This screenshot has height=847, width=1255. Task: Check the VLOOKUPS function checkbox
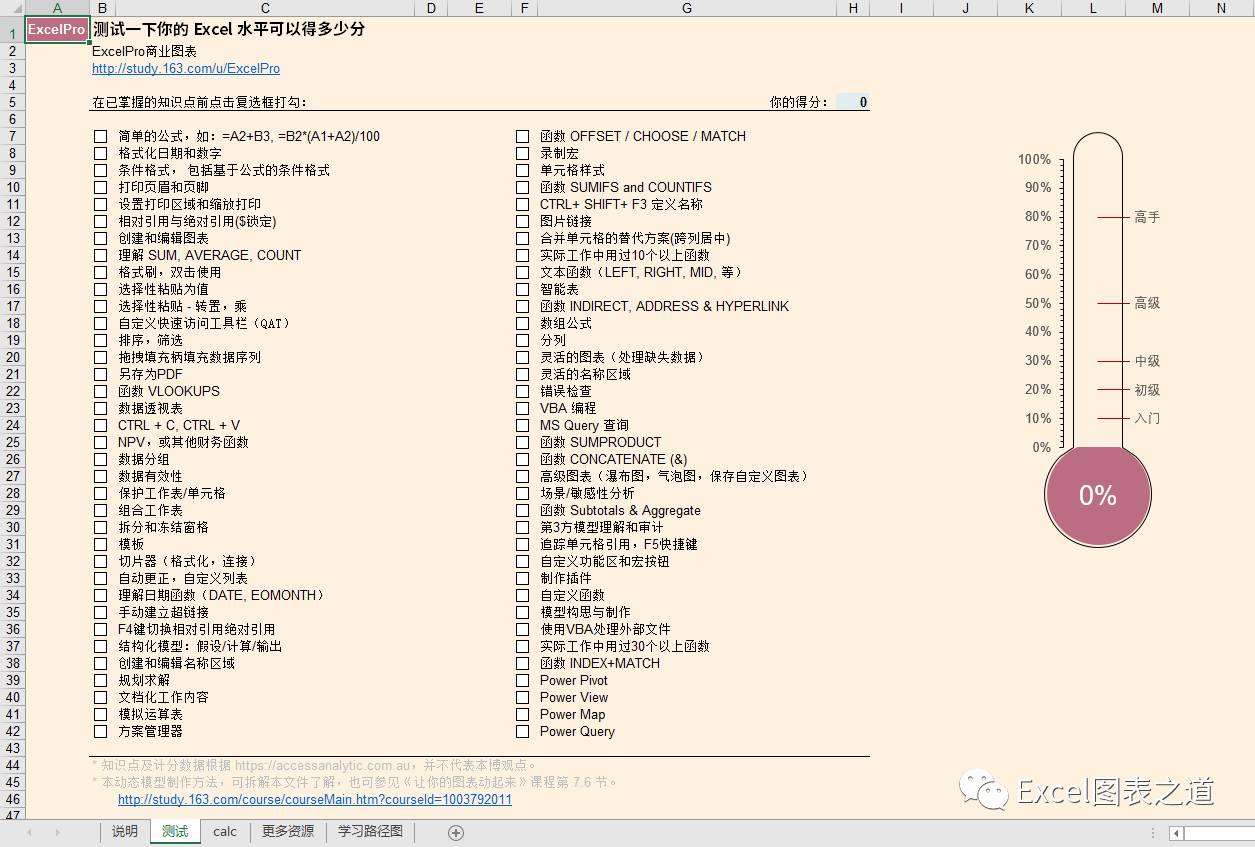pos(100,391)
